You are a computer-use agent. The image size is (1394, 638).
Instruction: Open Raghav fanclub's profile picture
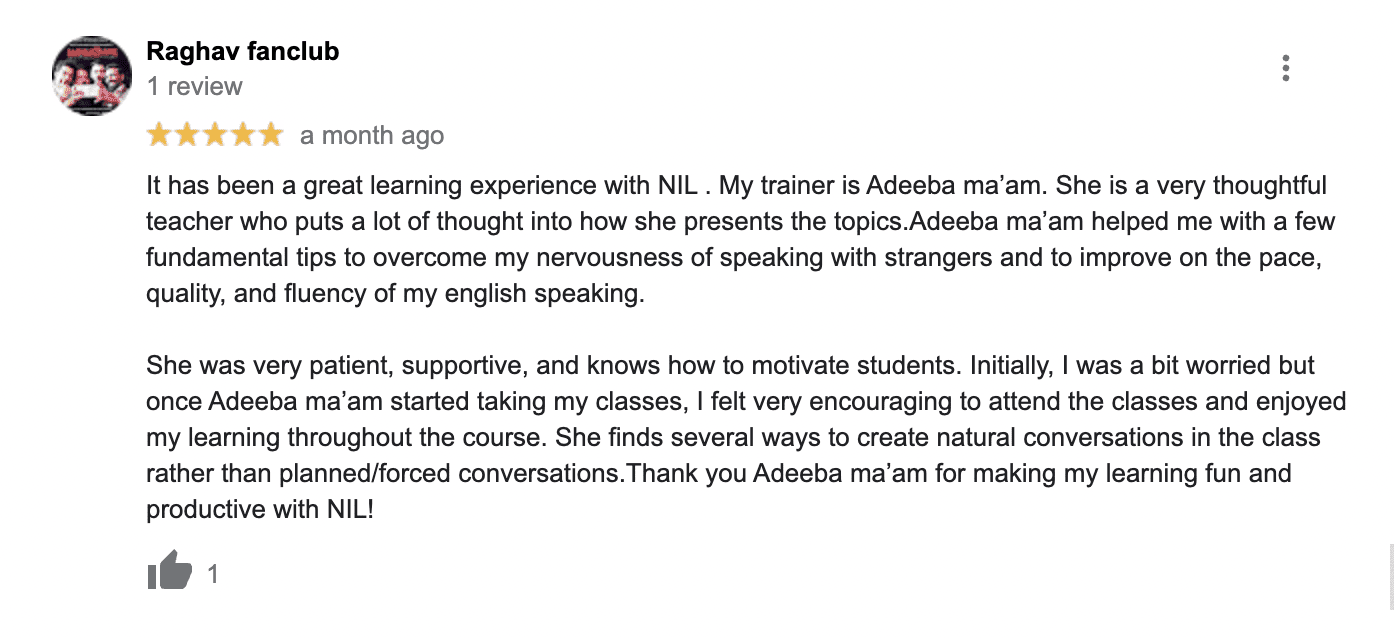coord(92,76)
